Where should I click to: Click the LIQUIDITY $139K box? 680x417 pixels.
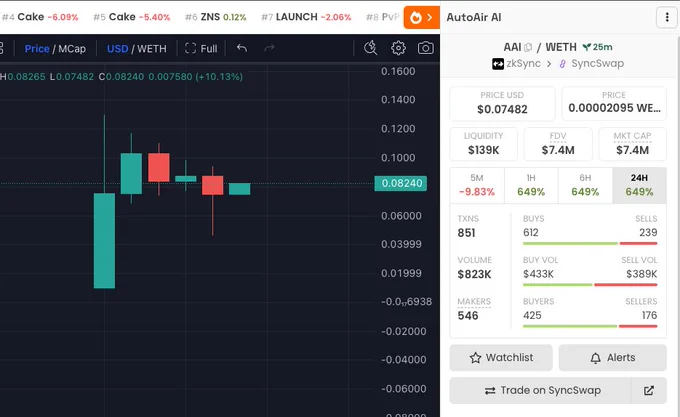[484, 144]
